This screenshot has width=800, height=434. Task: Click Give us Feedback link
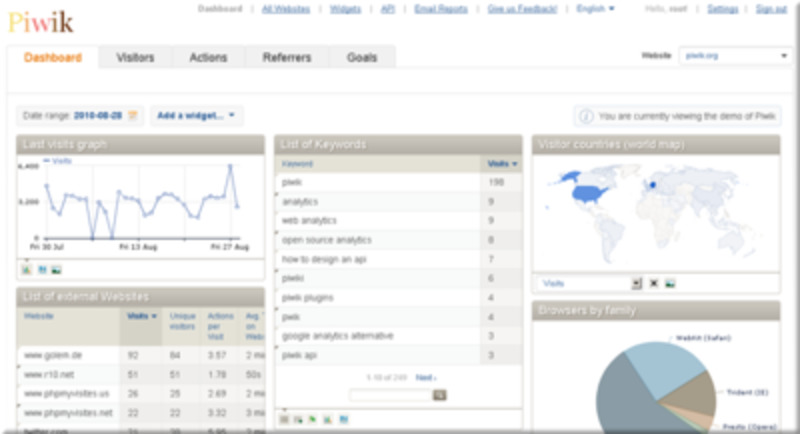(522, 9)
